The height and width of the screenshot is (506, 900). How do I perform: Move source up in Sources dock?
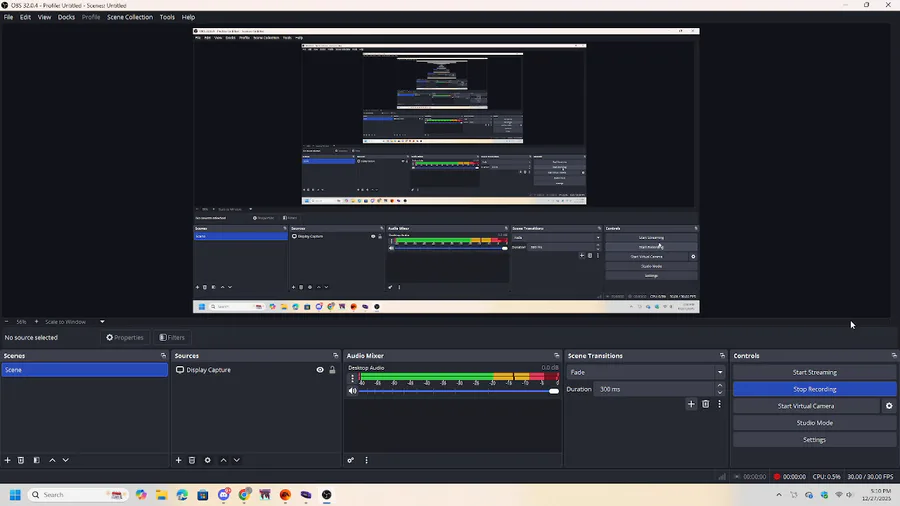(x=223, y=460)
